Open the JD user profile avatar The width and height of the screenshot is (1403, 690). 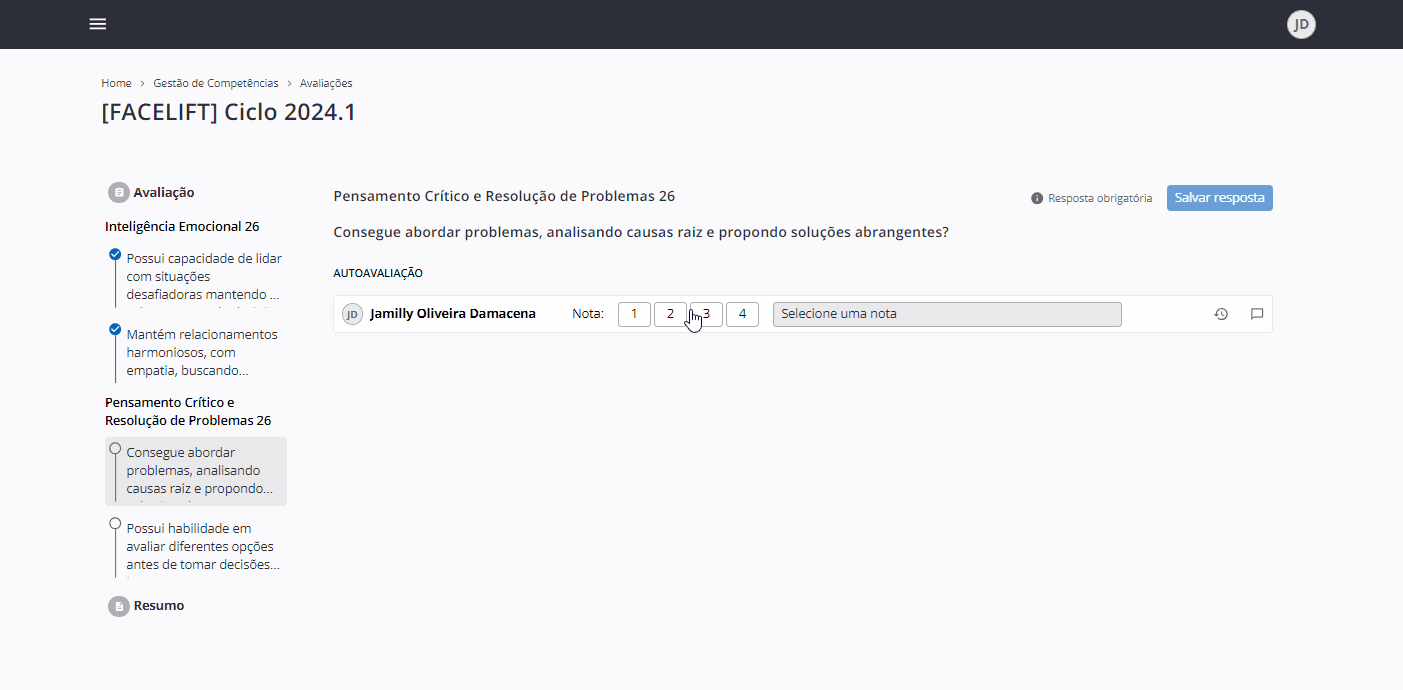click(x=1300, y=25)
